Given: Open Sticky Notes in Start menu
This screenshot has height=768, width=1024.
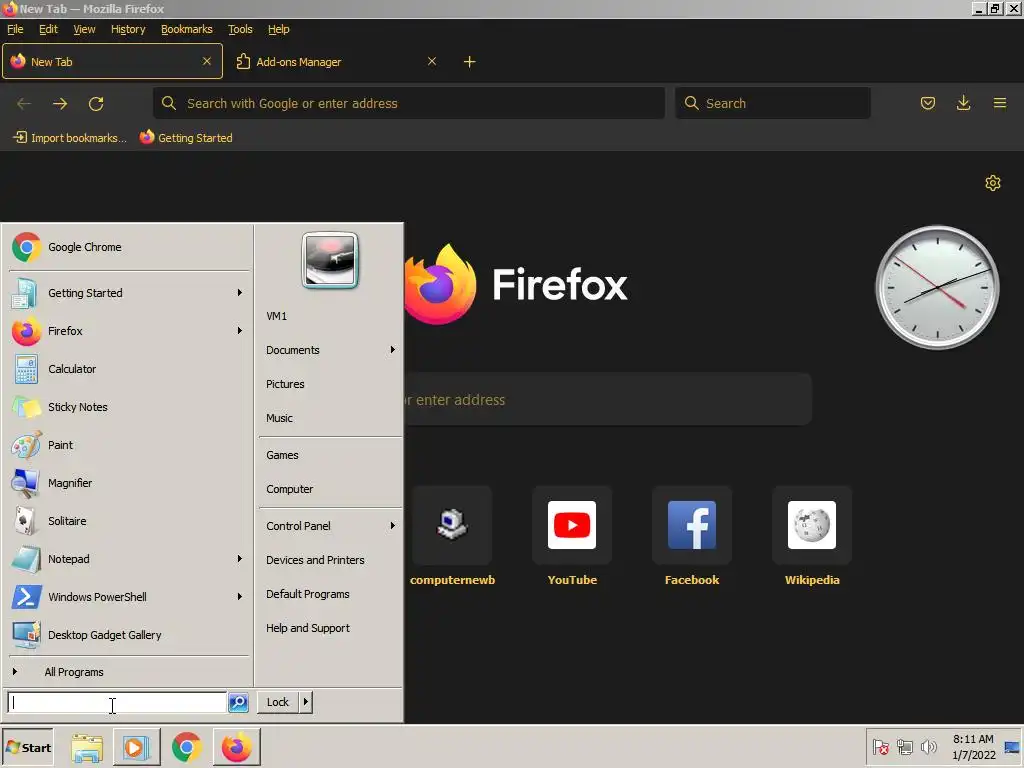Looking at the screenshot, I should click(129, 407).
